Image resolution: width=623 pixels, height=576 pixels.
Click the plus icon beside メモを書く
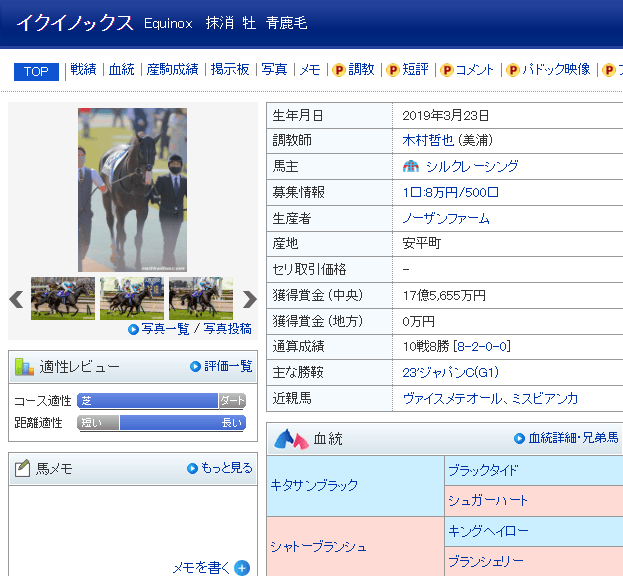pyautogui.click(x=242, y=568)
